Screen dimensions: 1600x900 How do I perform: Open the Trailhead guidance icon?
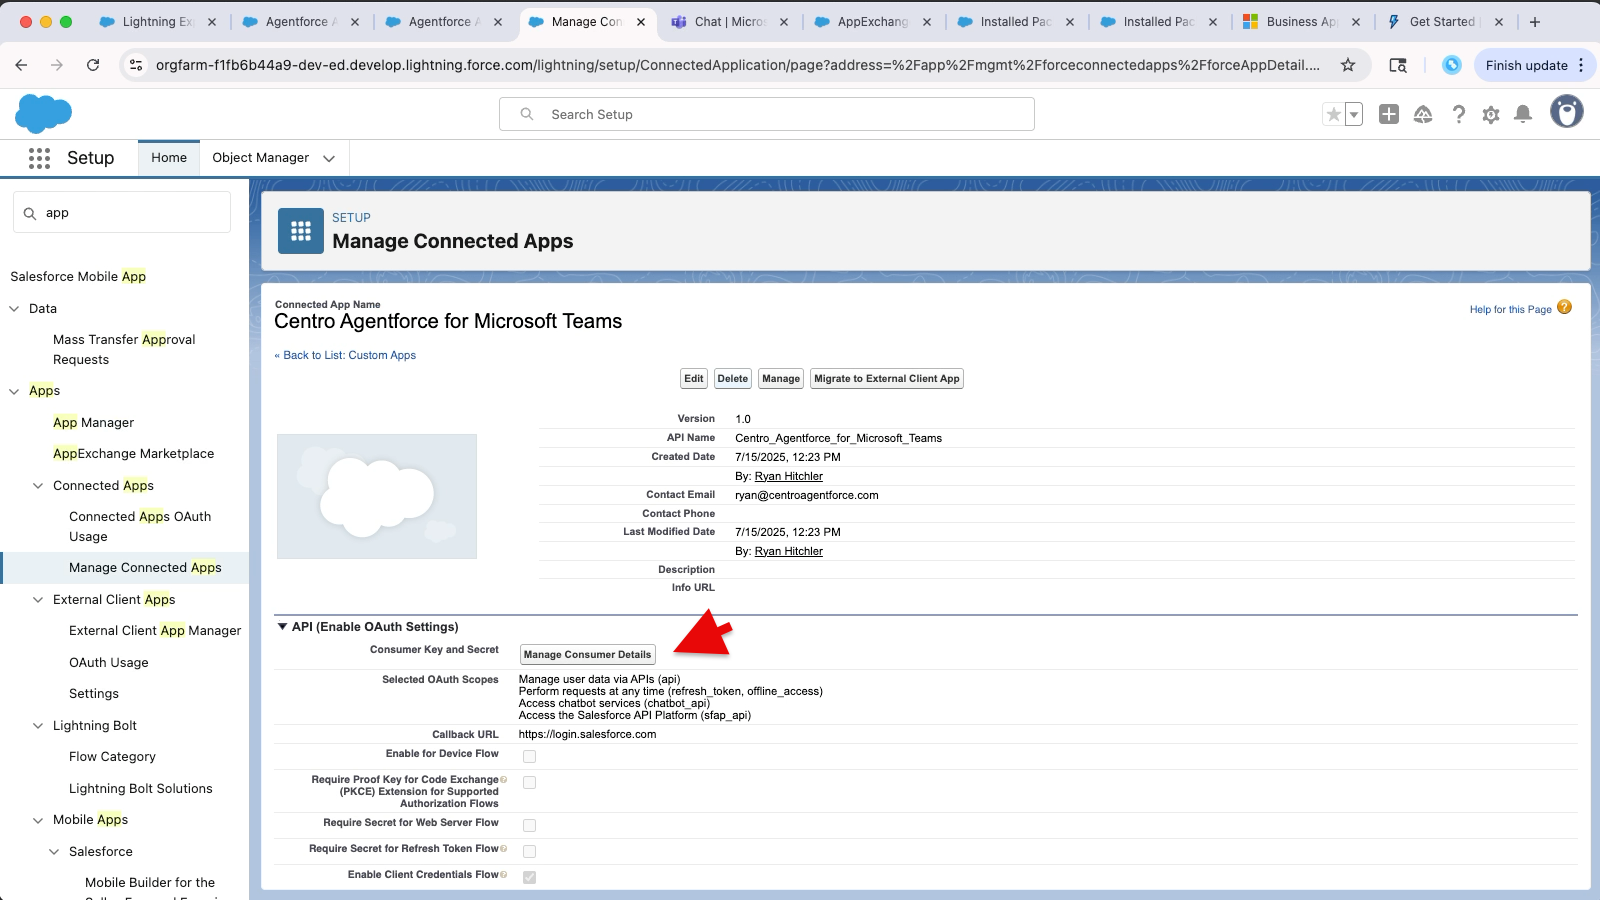tap(1423, 114)
